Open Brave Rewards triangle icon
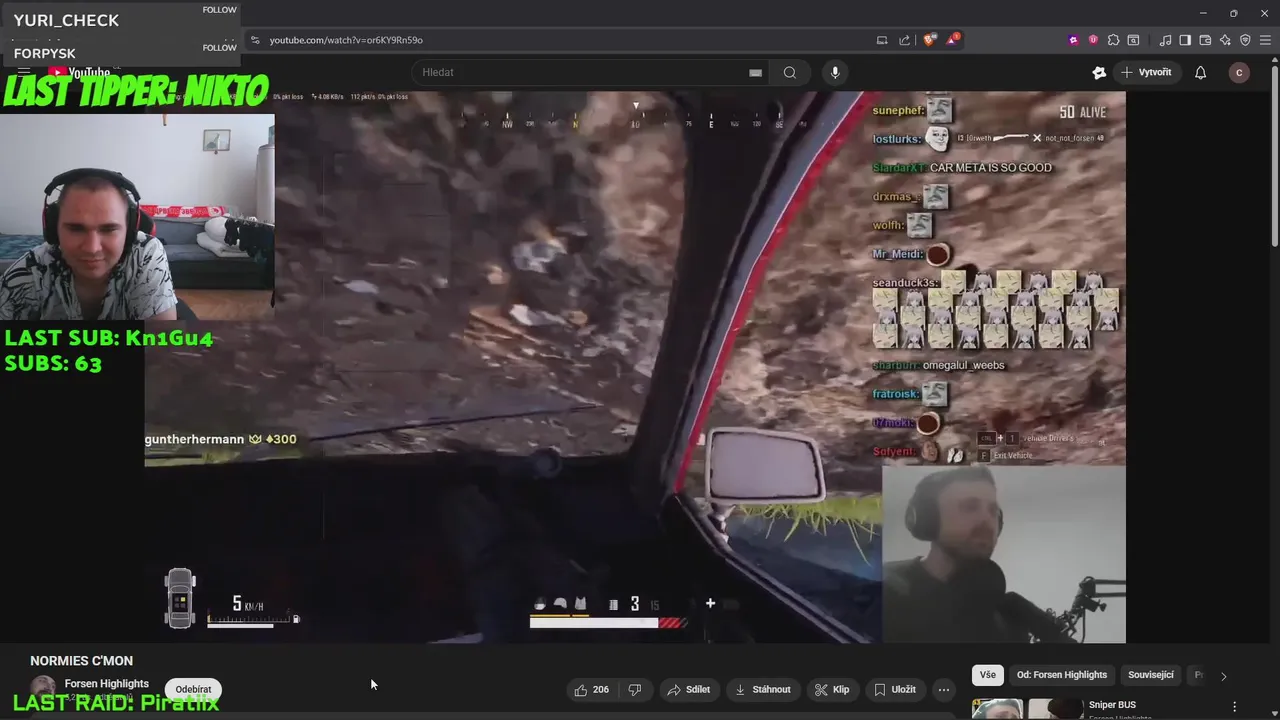 (x=952, y=40)
